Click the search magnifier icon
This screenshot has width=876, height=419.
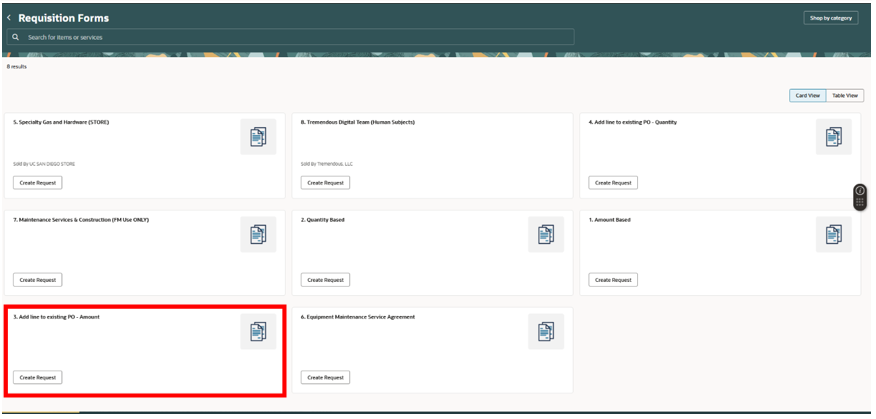point(16,37)
